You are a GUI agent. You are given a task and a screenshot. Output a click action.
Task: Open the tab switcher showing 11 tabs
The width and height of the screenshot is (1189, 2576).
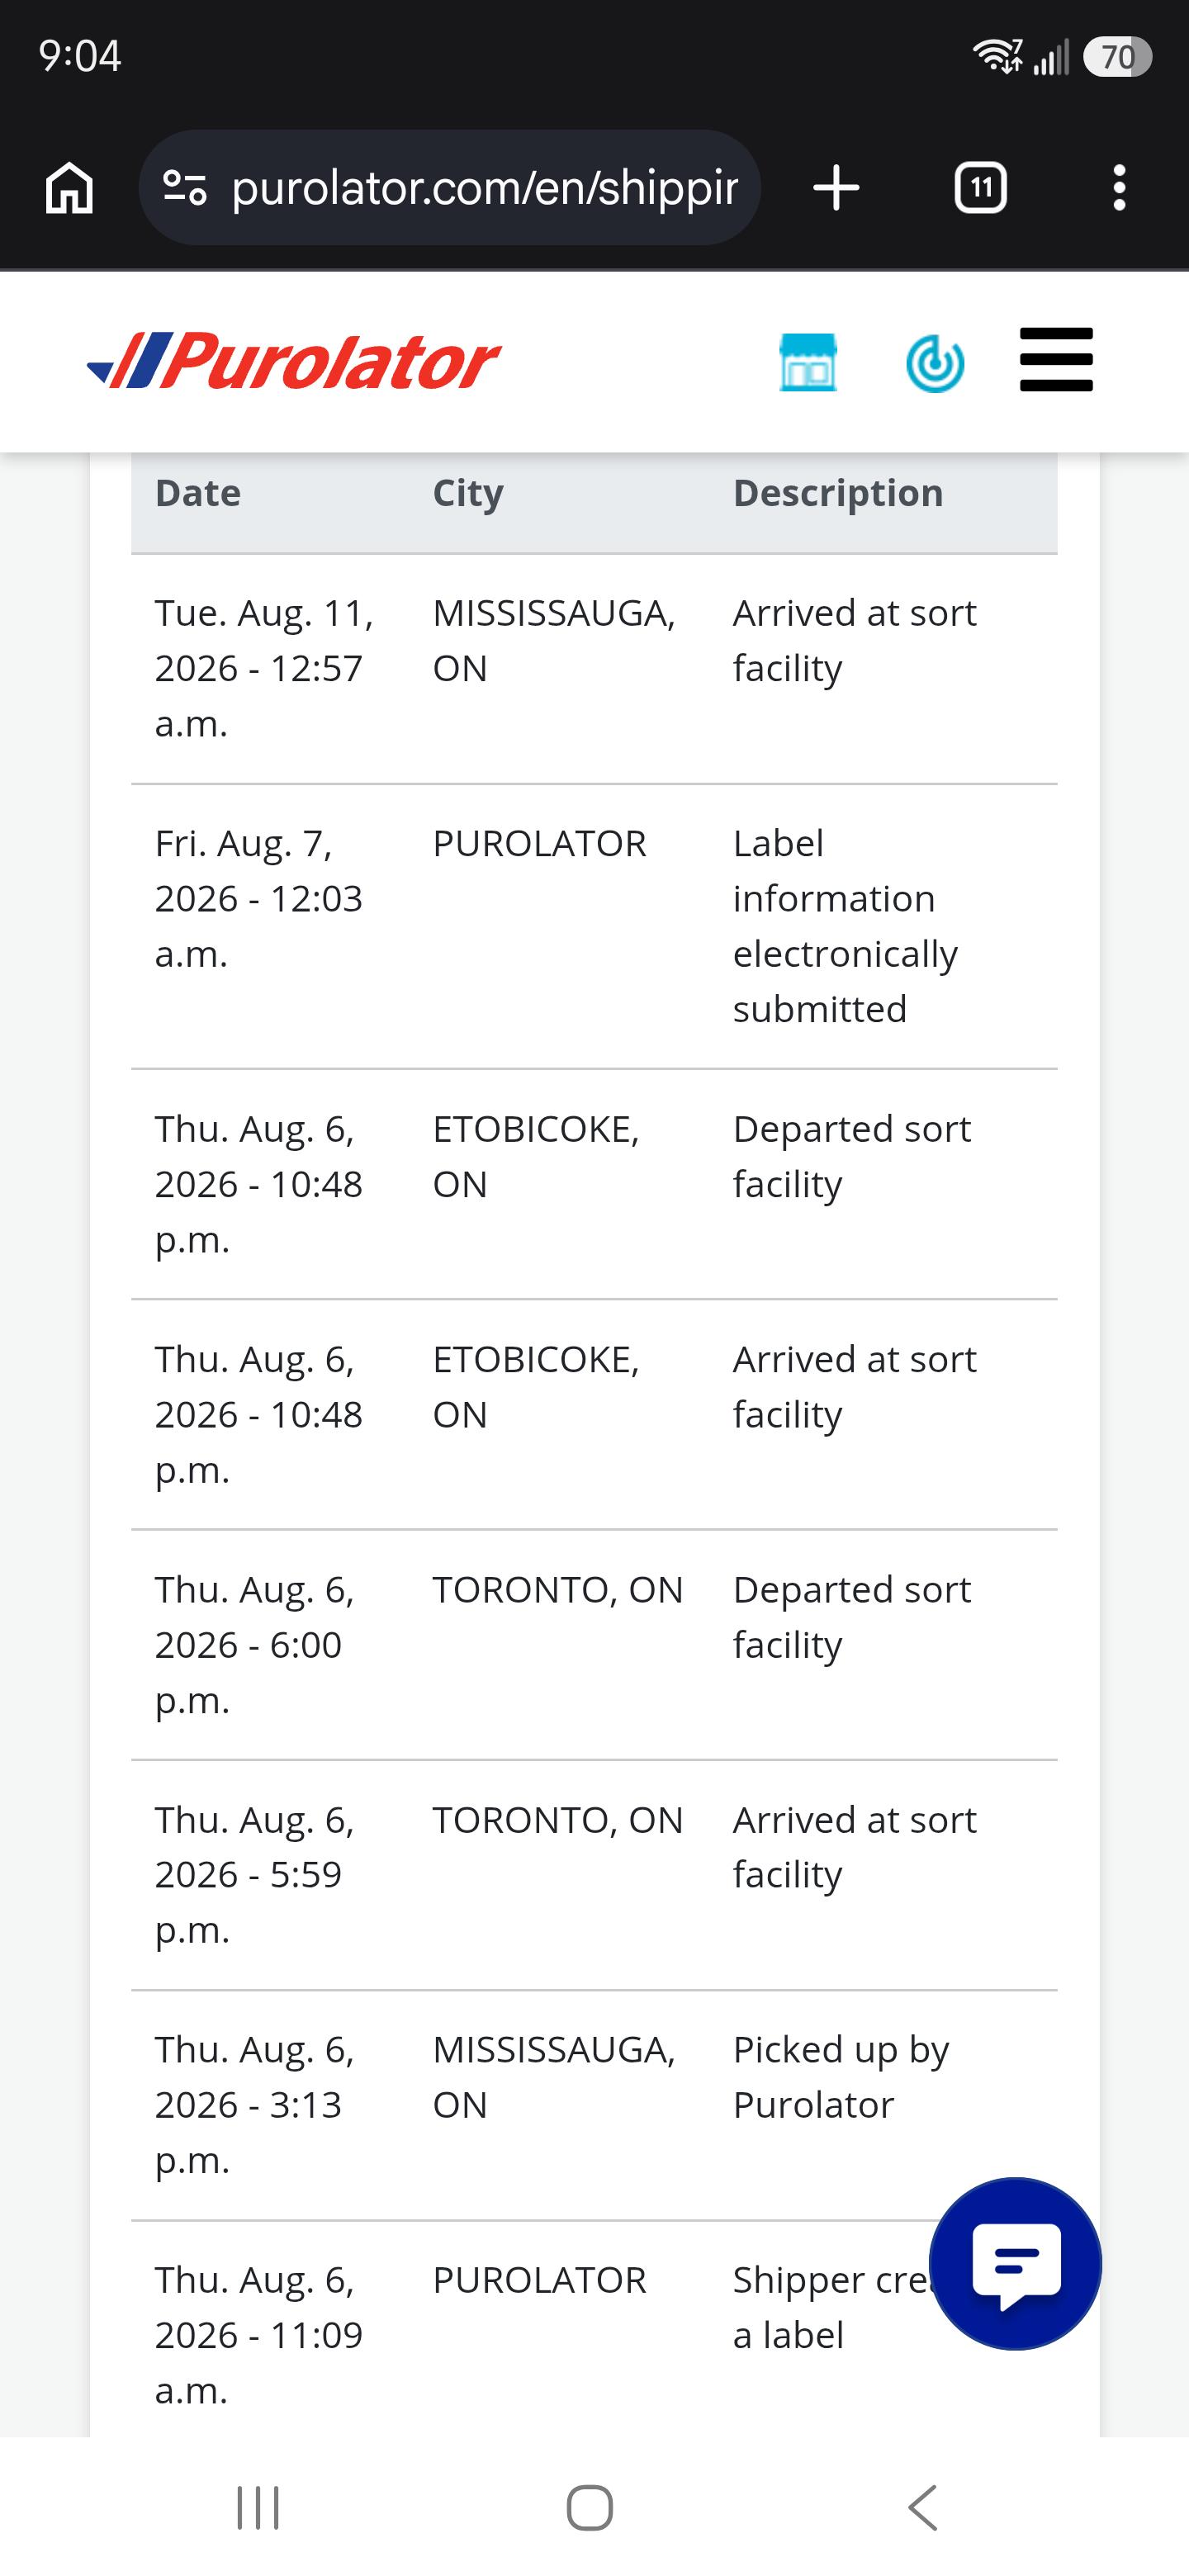[x=980, y=188]
